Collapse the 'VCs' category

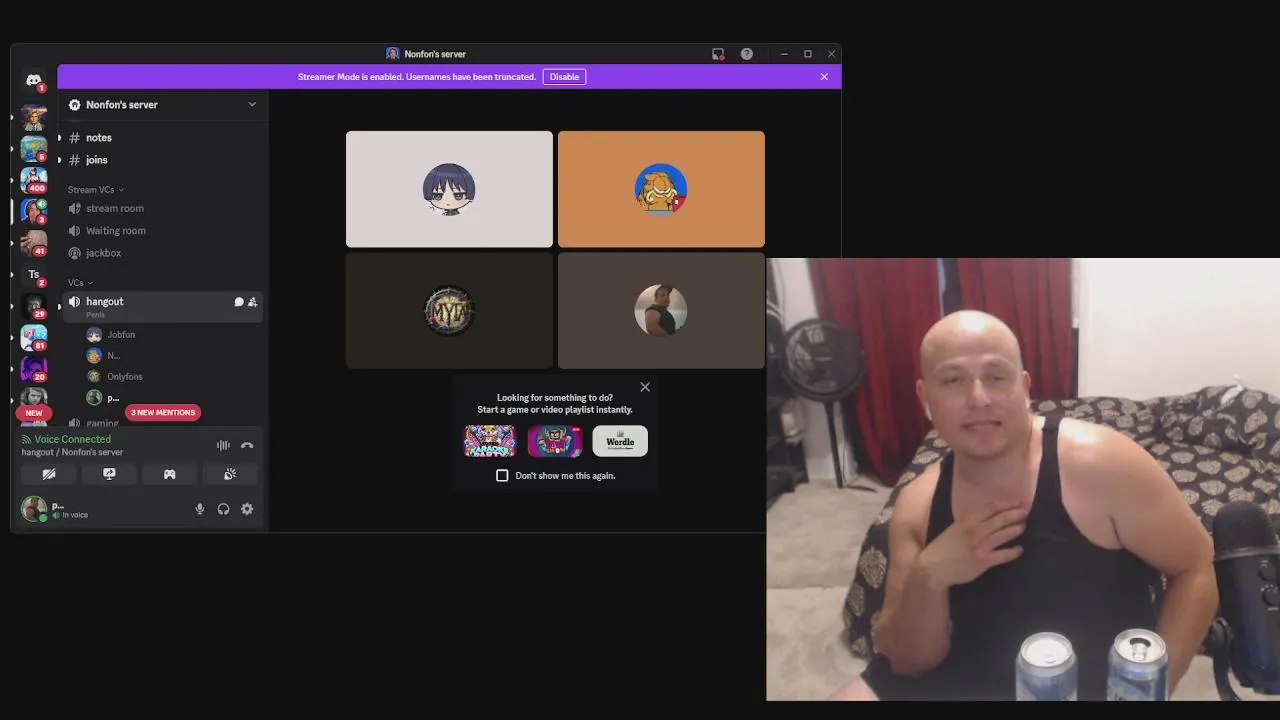80,283
